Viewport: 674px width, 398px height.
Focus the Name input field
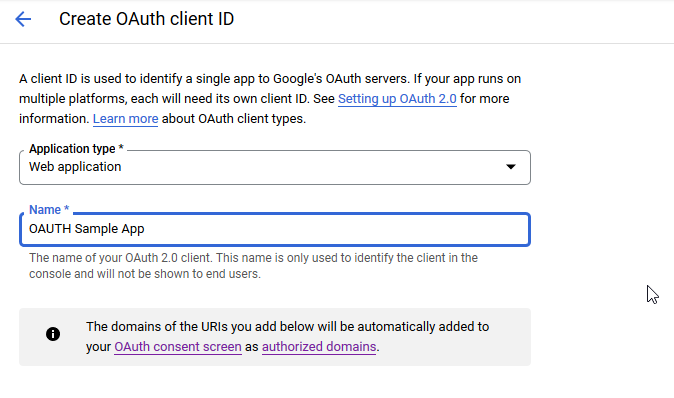pyautogui.click(x=275, y=229)
